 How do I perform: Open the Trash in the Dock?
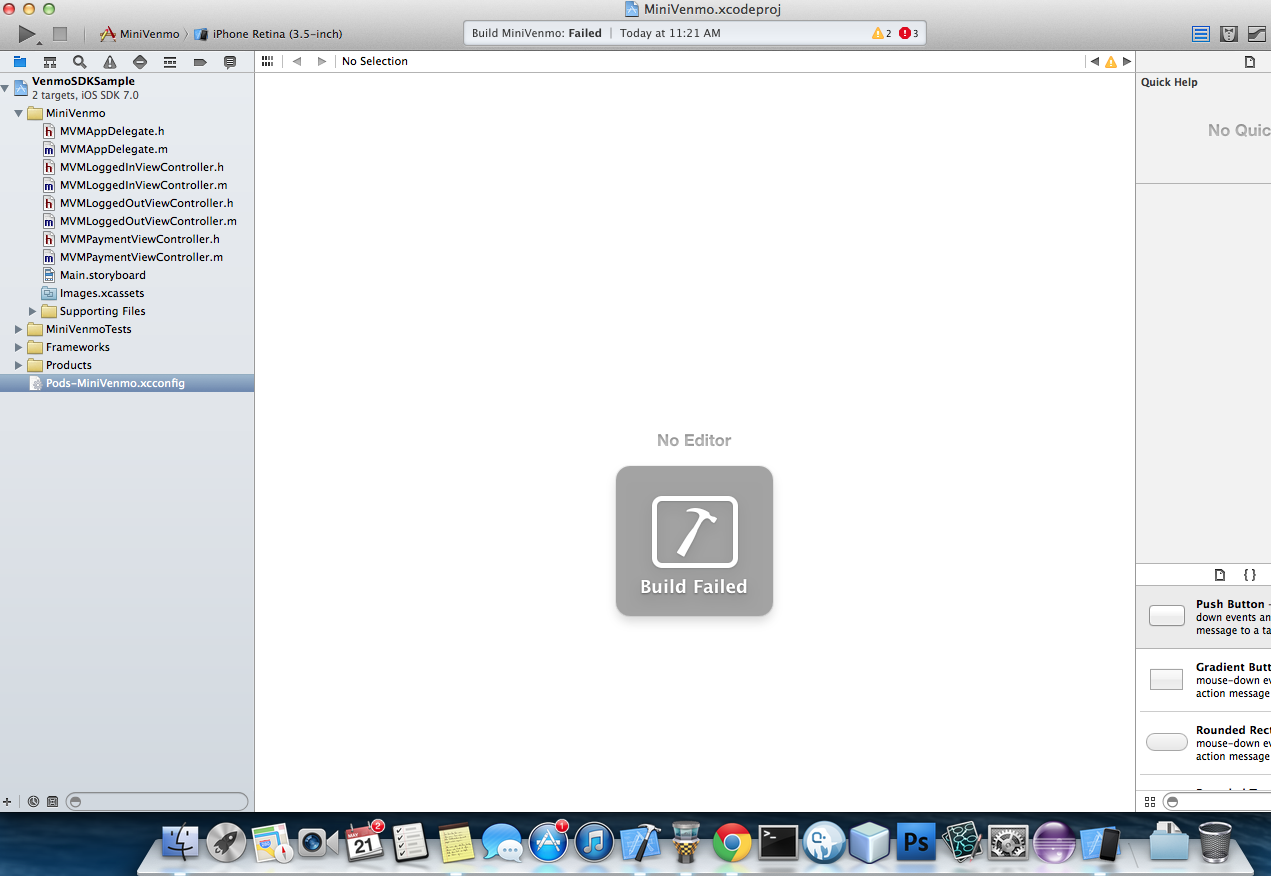point(1215,842)
